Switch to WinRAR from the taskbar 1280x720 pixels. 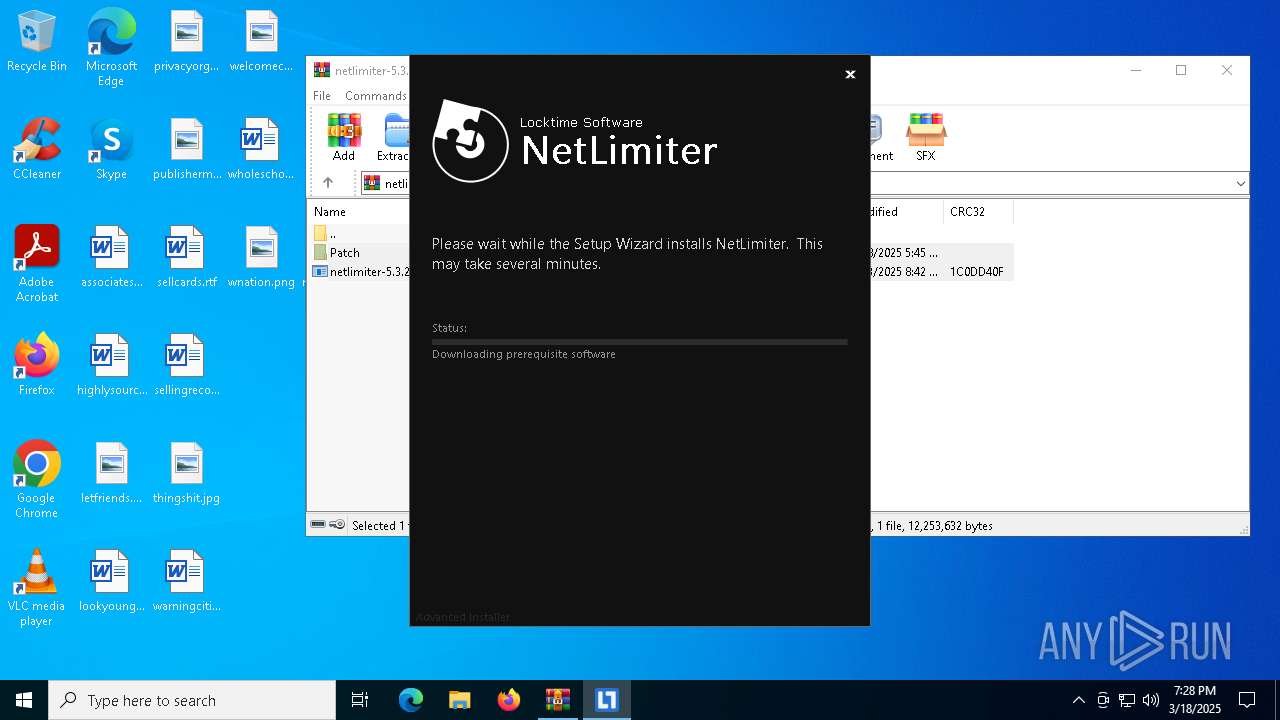[x=558, y=700]
